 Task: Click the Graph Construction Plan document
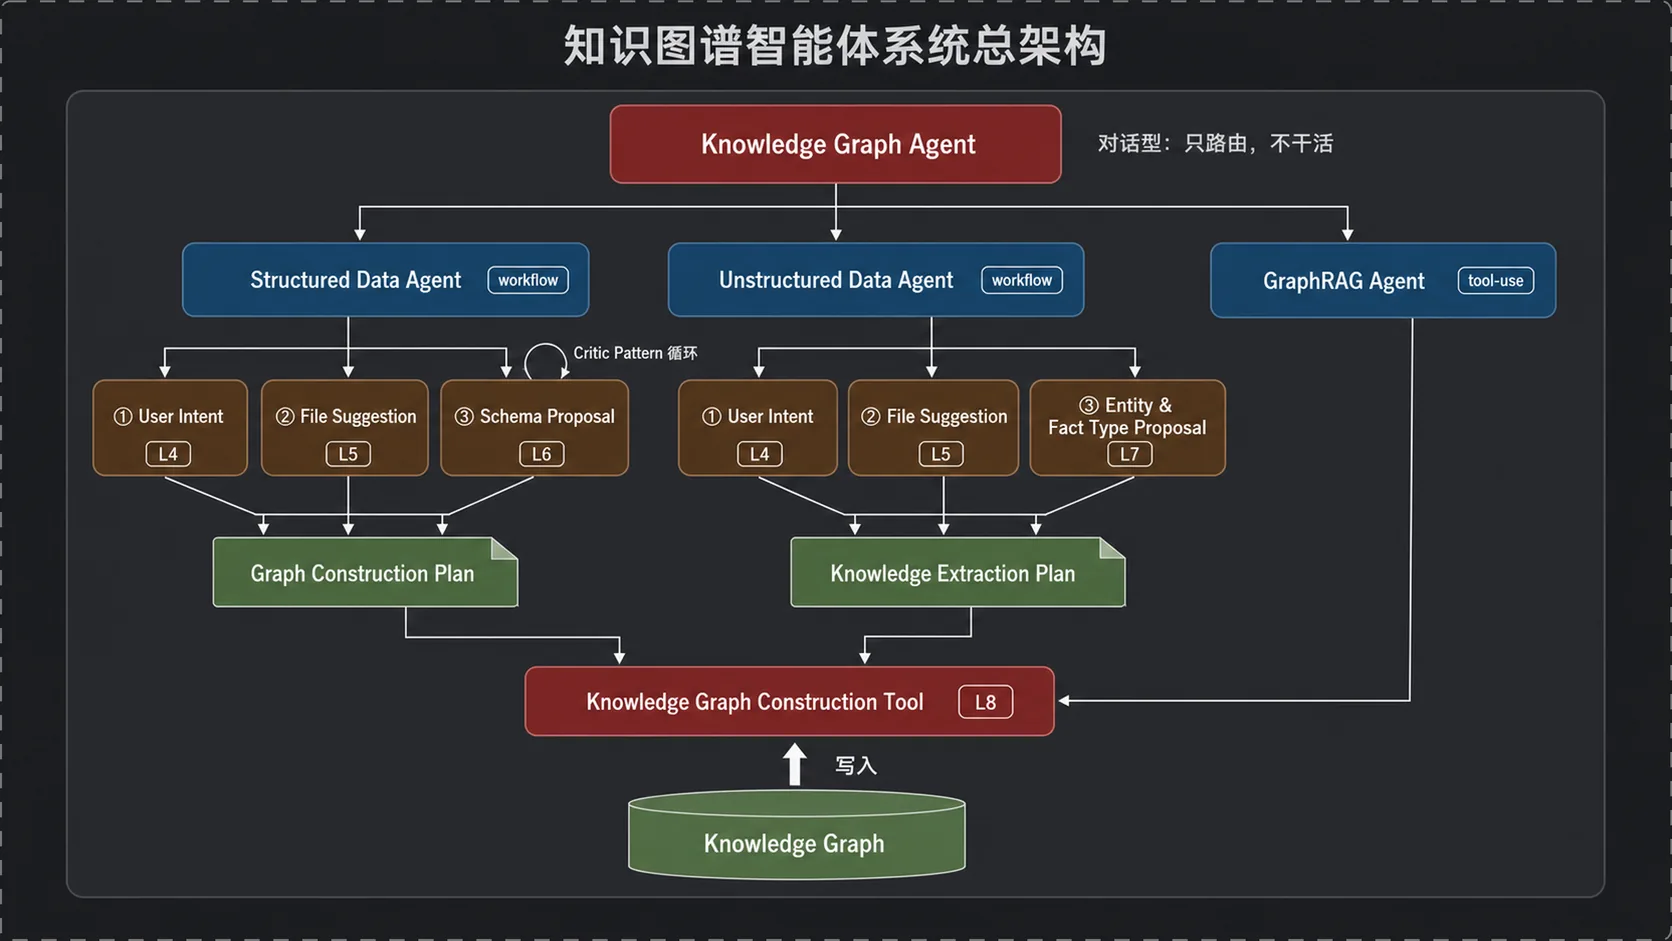(365, 573)
